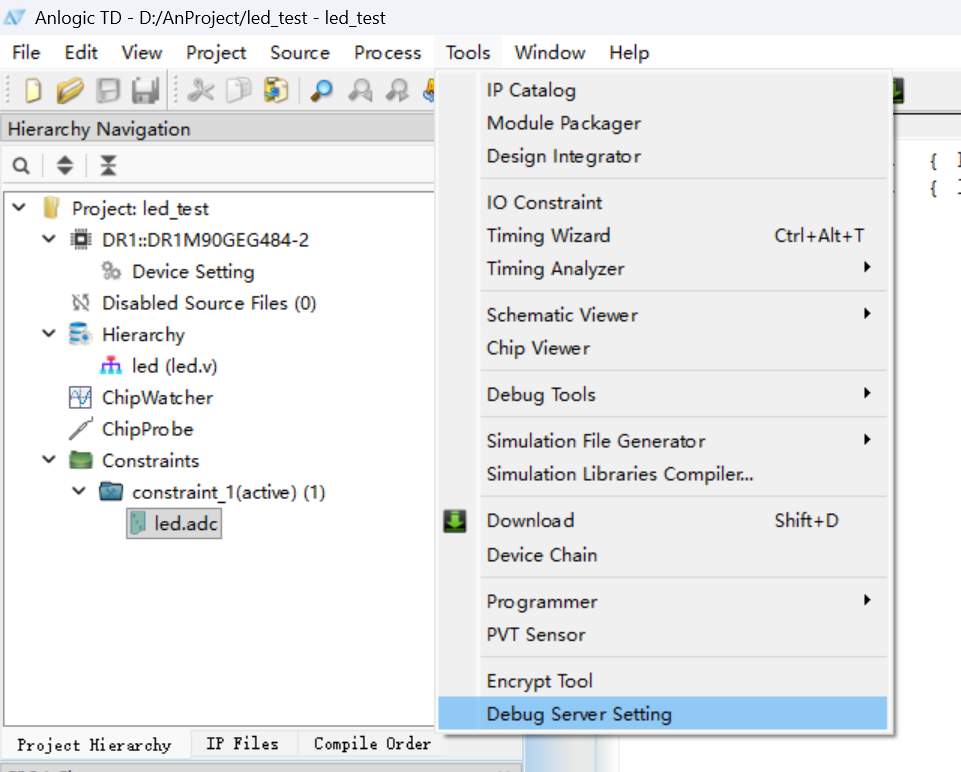Click the New File toolbar icon
Viewport: 961px width, 772px height.
pyautogui.click(x=33, y=90)
